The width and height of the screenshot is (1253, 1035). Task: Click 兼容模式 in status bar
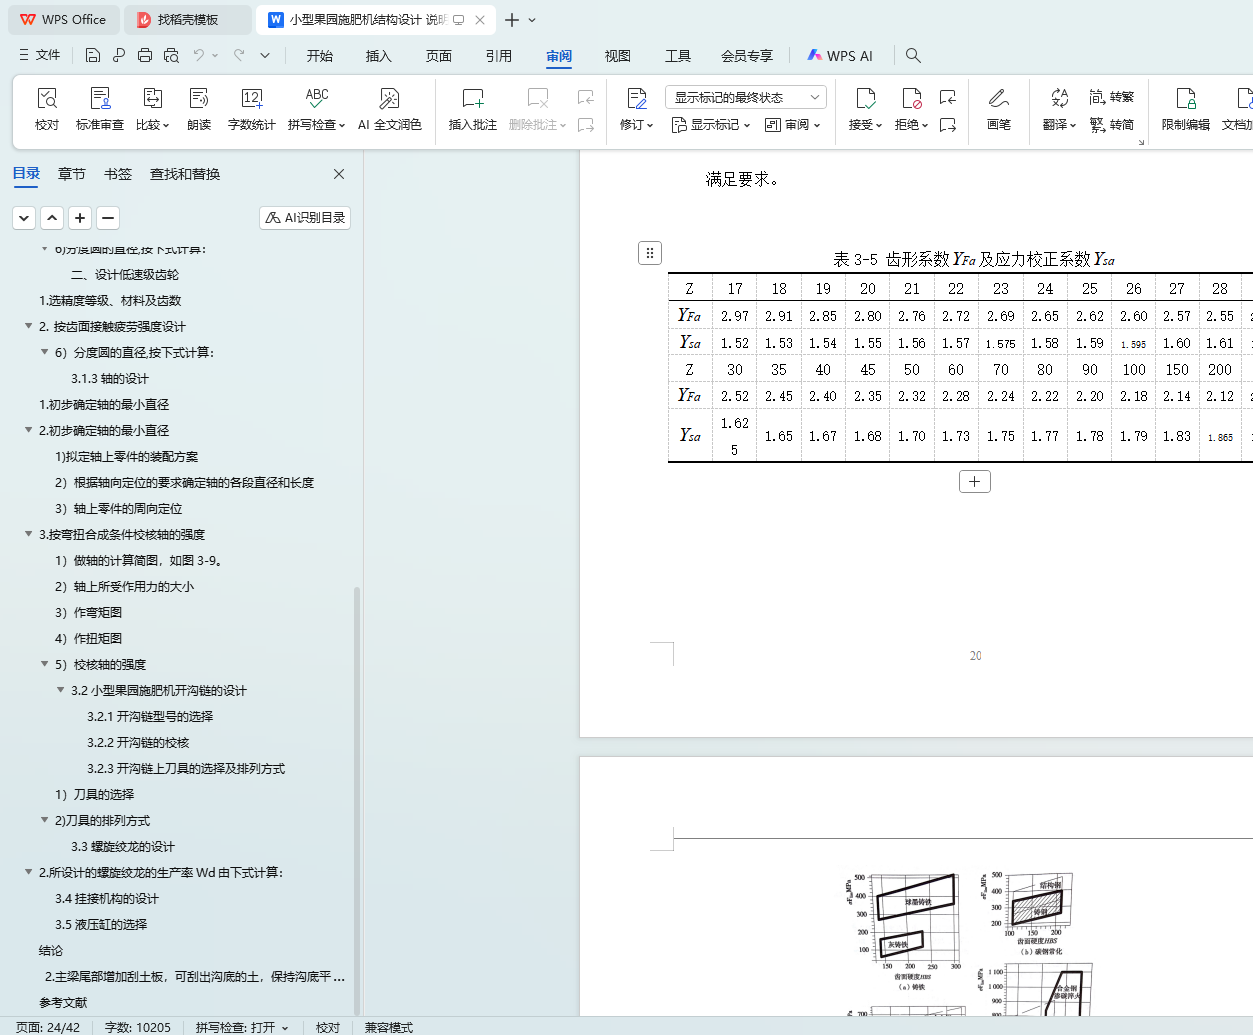click(x=389, y=1027)
